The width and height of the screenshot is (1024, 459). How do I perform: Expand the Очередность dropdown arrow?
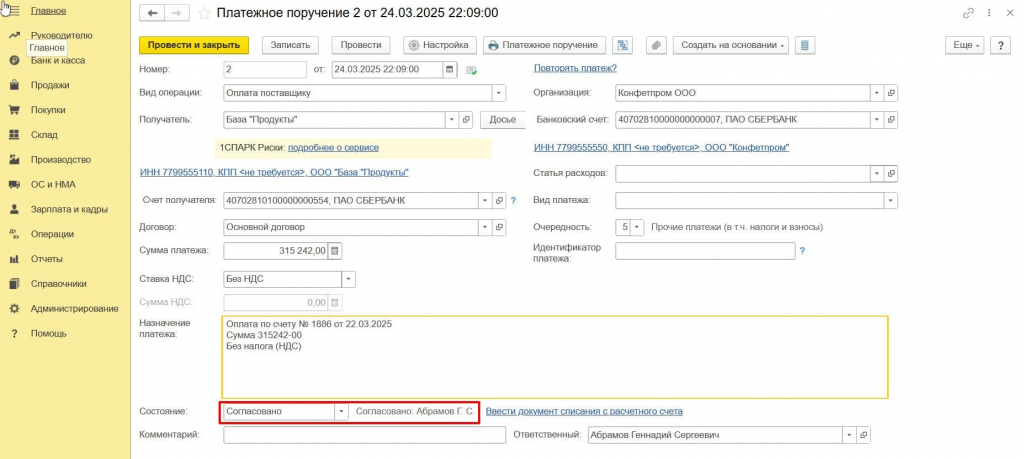click(638, 227)
